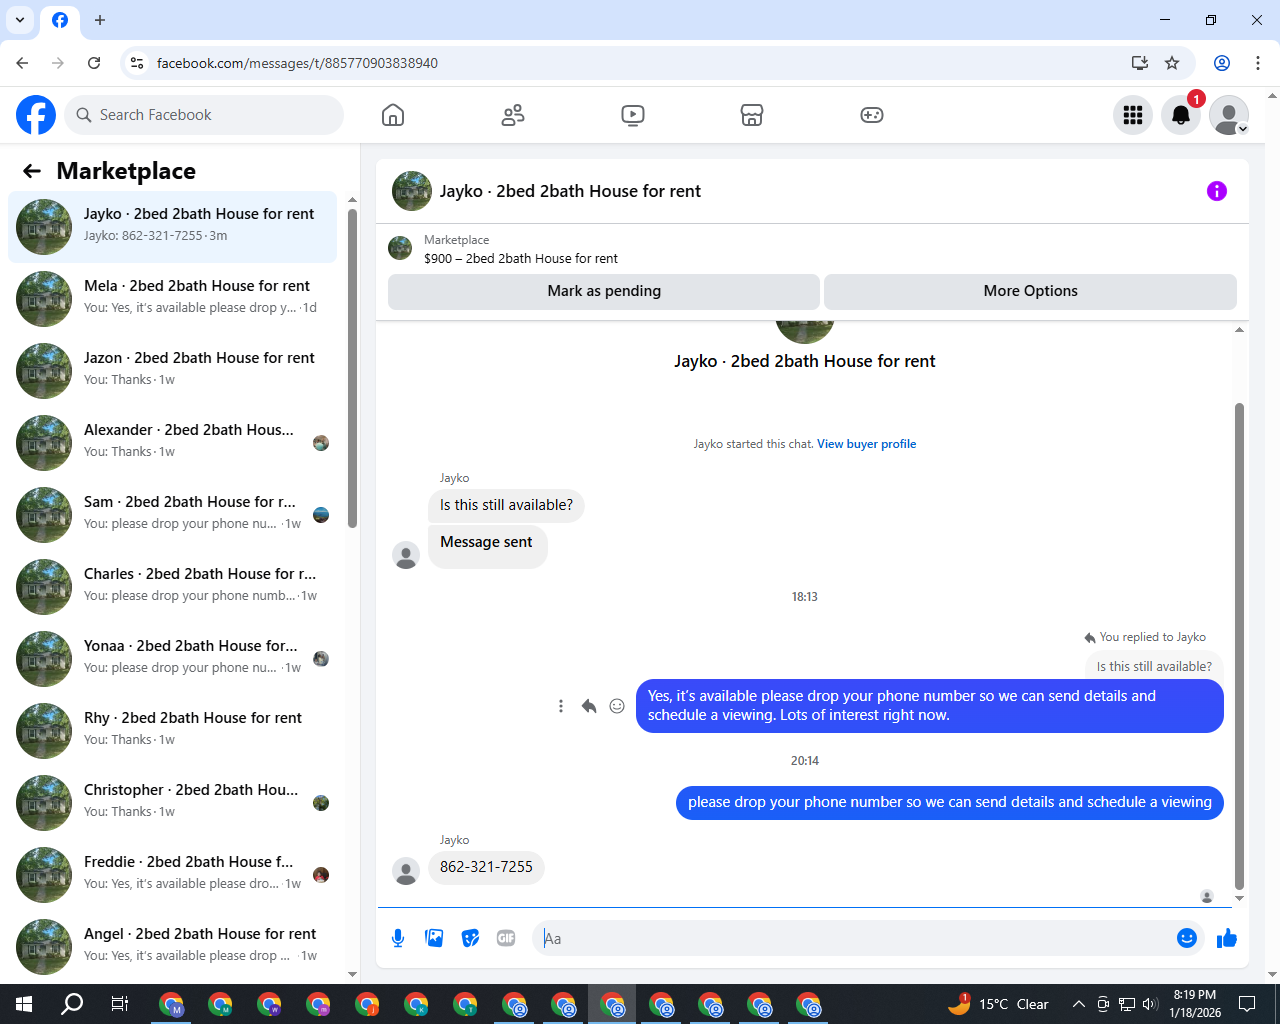Open Task View on the taskbar
Viewport: 1280px width, 1024px height.
pos(119,1004)
